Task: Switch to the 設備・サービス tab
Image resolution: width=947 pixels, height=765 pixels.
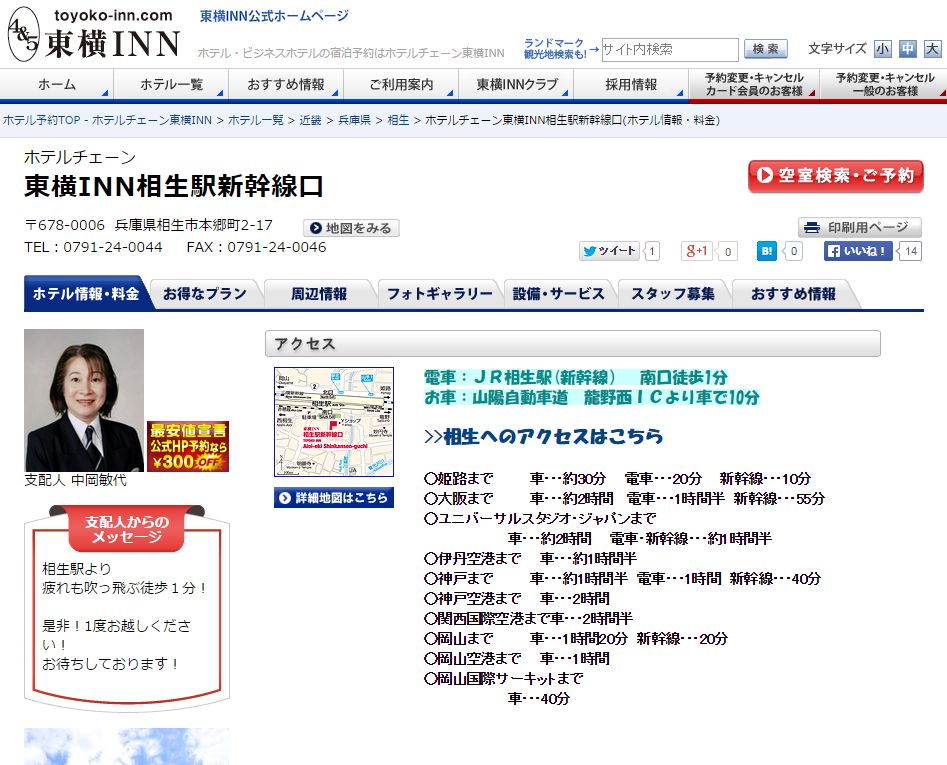Action: coord(558,293)
